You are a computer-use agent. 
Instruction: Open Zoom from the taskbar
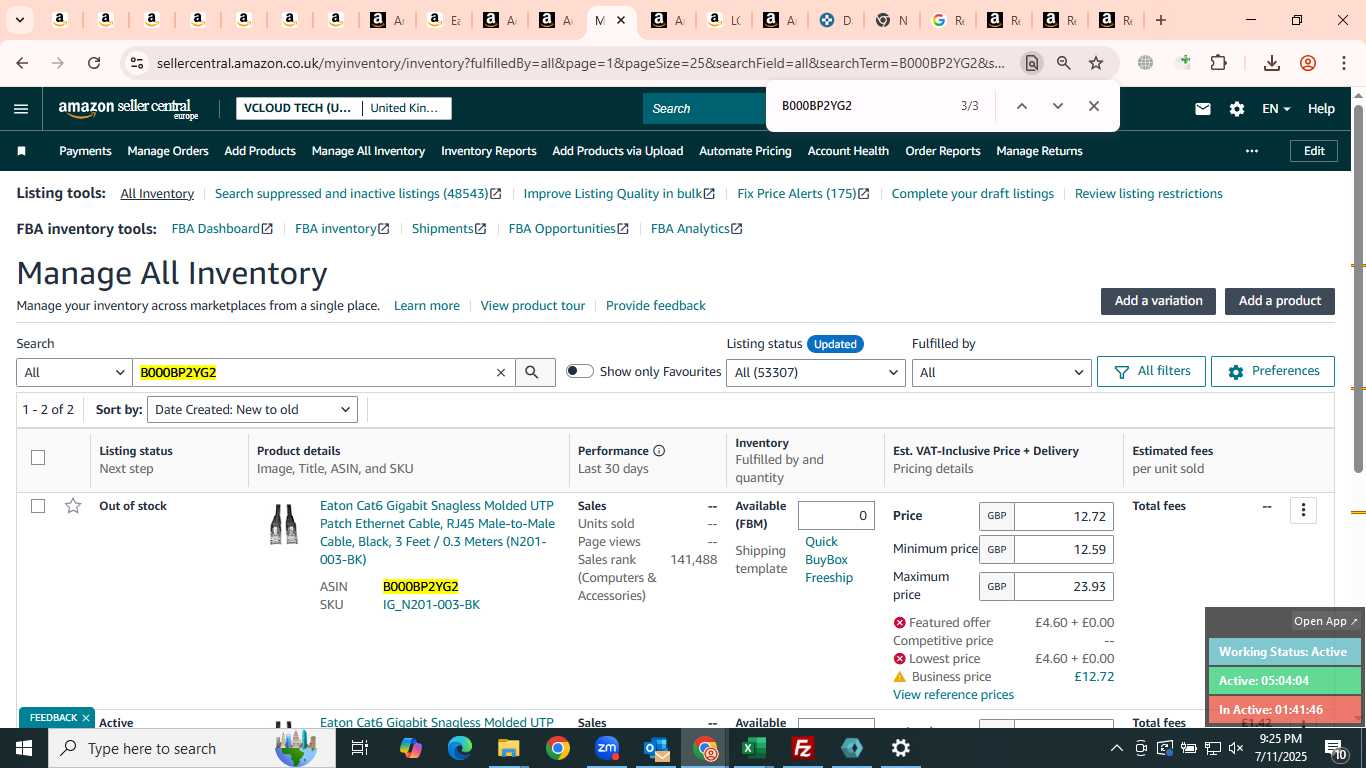[x=607, y=748]
